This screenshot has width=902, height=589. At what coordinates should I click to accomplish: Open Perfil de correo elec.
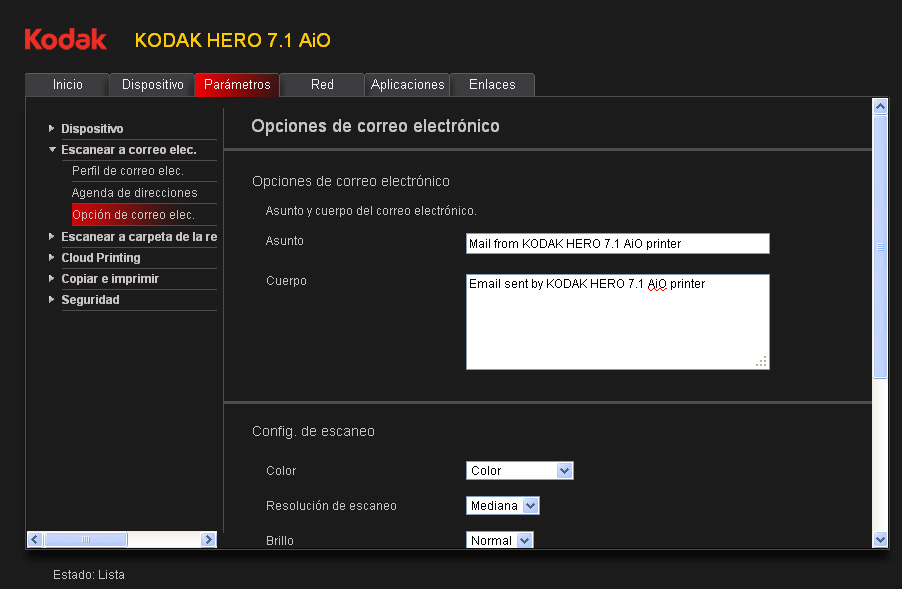coord(128,171)
